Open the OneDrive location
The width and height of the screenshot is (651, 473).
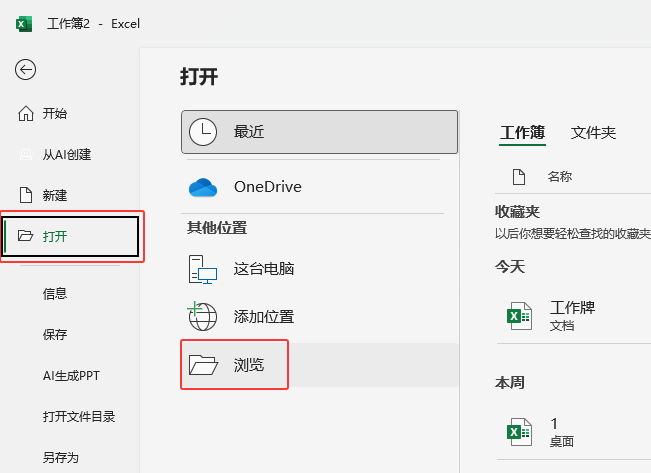320,187
